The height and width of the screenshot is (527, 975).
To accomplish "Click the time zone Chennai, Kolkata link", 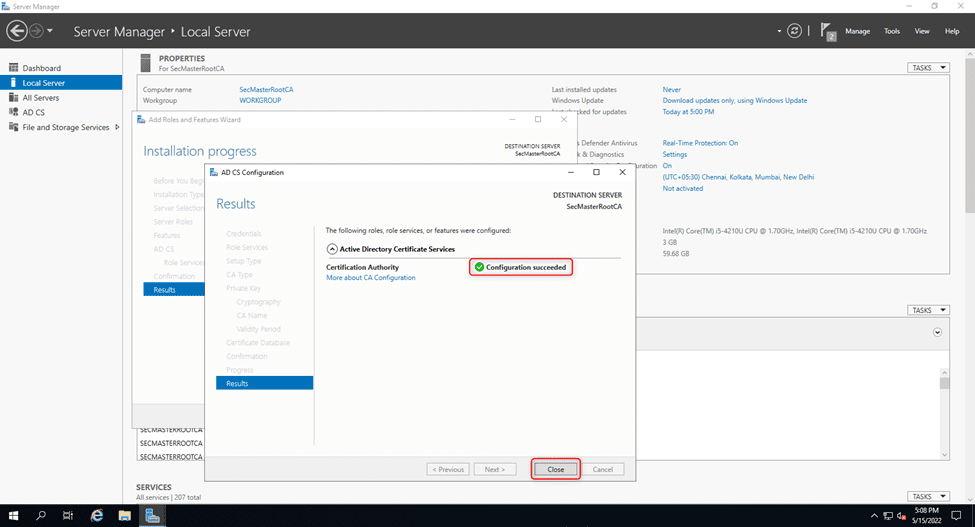I will click(x=738, y=177).
